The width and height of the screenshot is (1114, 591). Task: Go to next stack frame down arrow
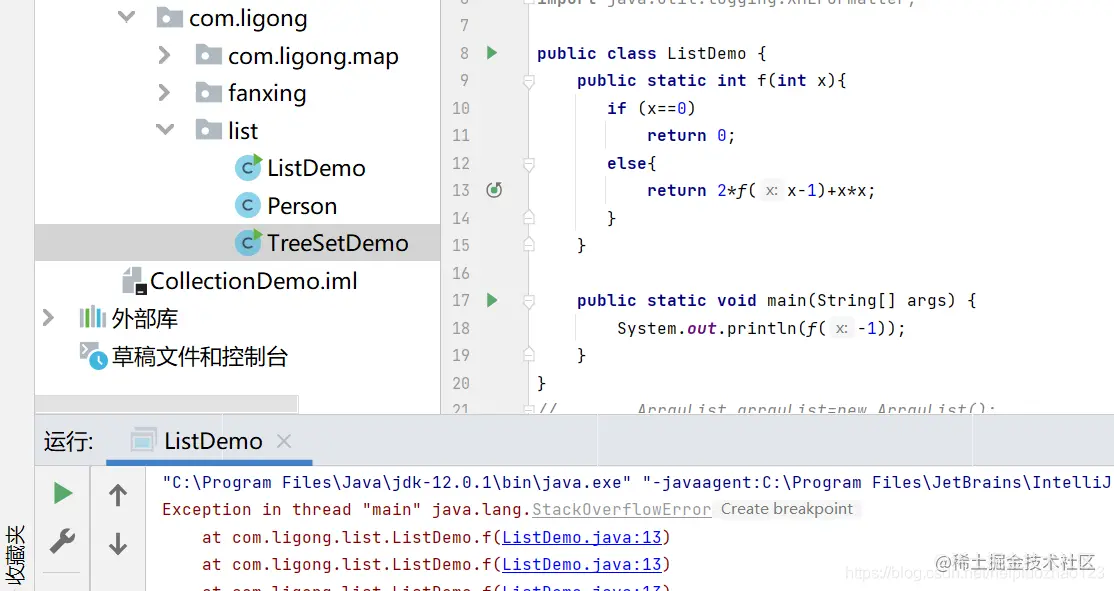(x=118, y=543)
